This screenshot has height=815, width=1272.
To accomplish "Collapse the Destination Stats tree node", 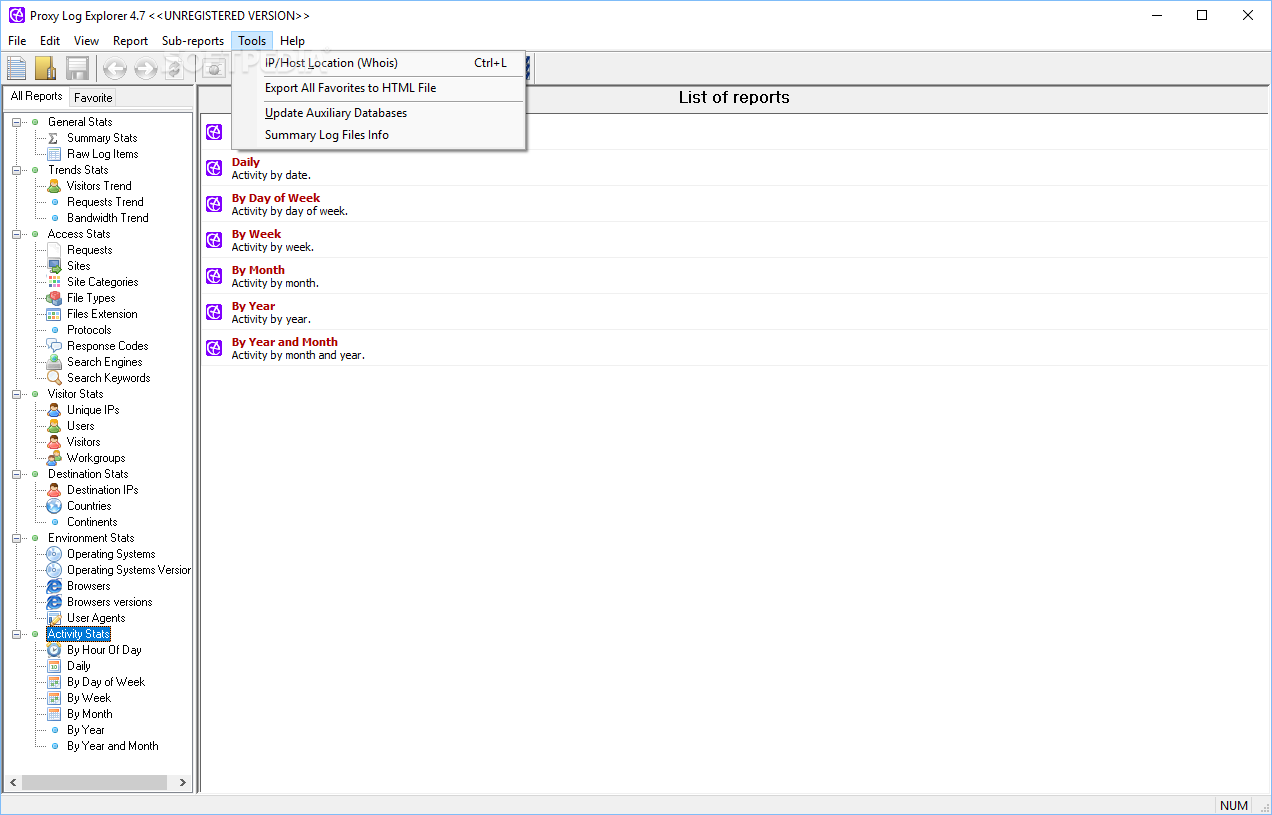I will (x=17, y=474).
